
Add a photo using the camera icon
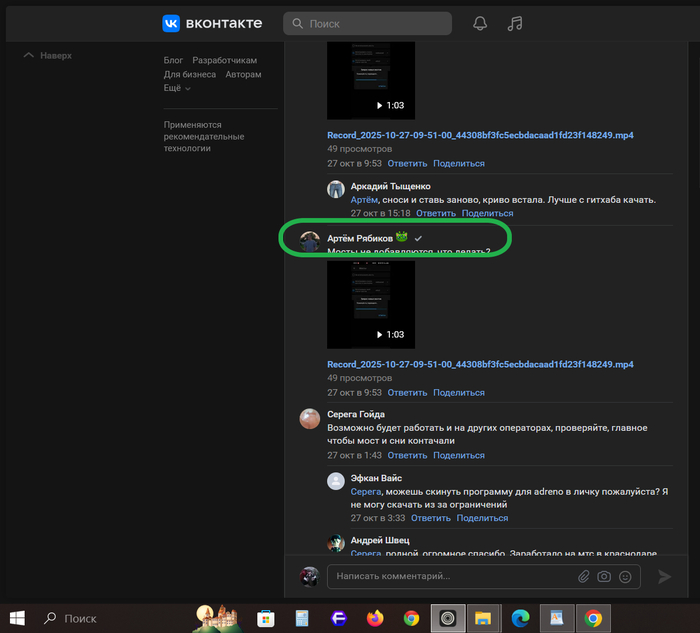(604, 576)
